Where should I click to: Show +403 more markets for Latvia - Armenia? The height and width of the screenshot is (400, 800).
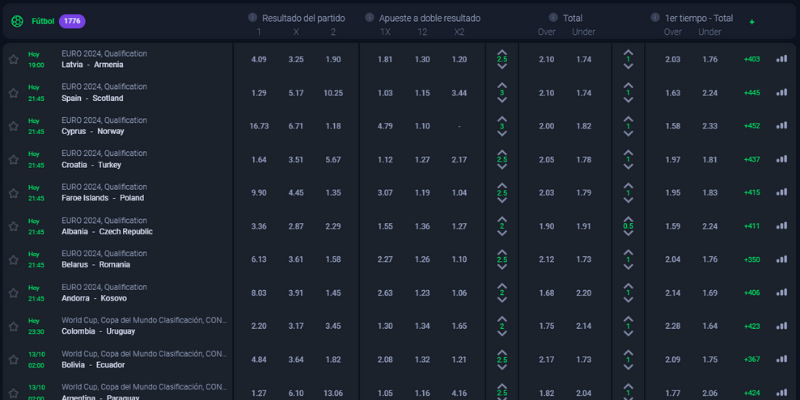tap(752, 59)
